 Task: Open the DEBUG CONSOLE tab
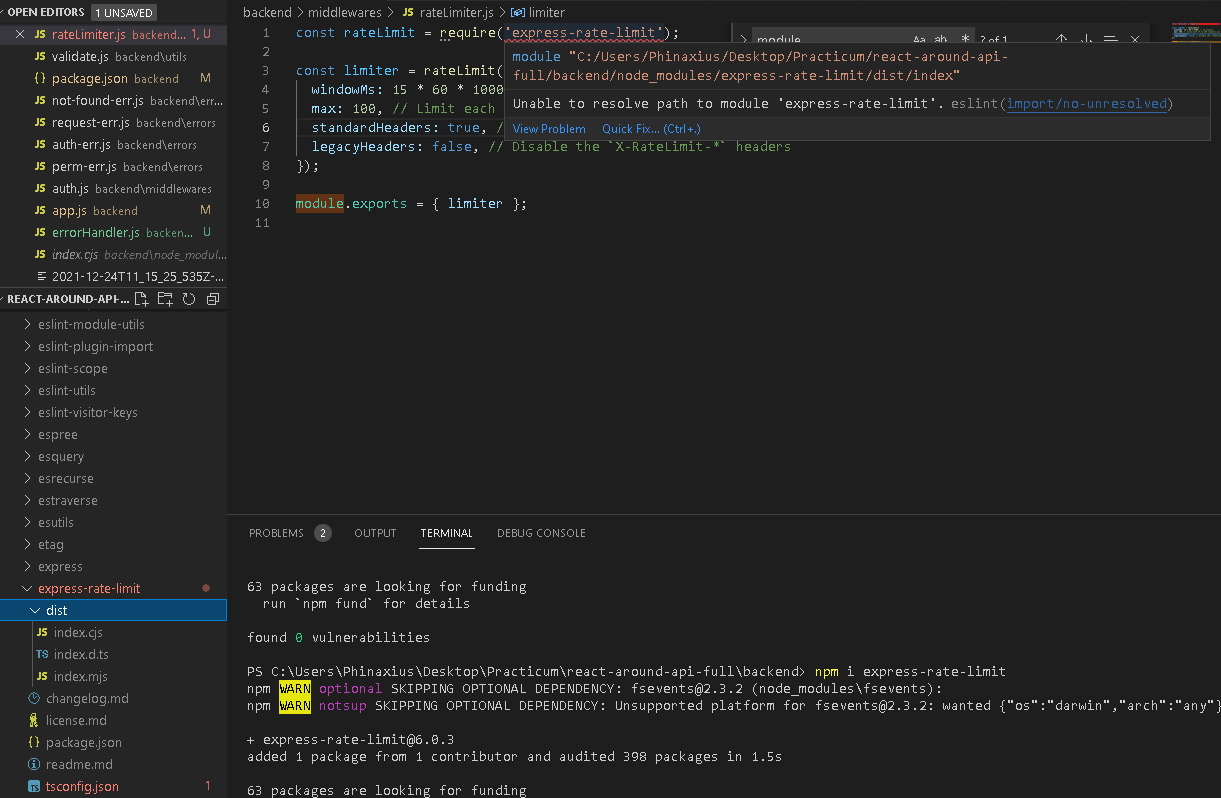click(x=541, y=533)
